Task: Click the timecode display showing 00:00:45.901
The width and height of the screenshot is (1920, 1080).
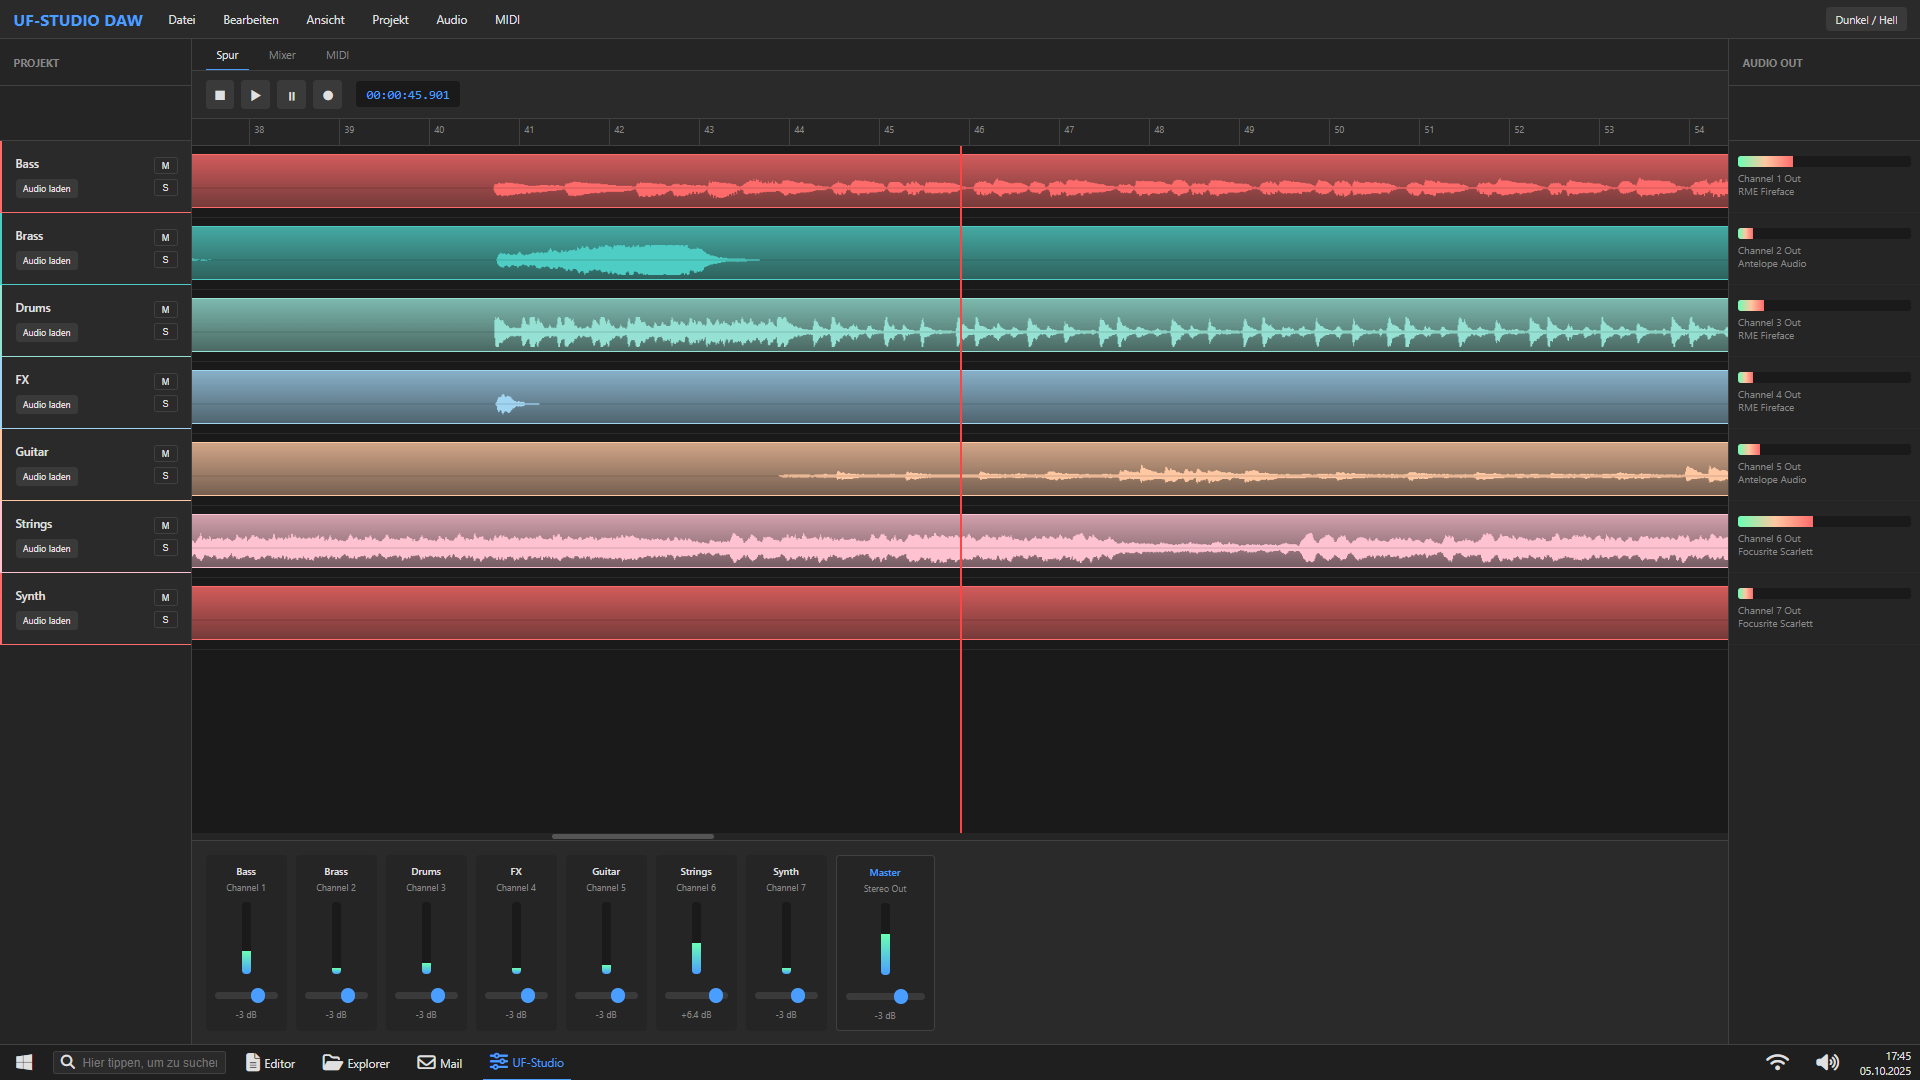Action: (x=407, y=94)
